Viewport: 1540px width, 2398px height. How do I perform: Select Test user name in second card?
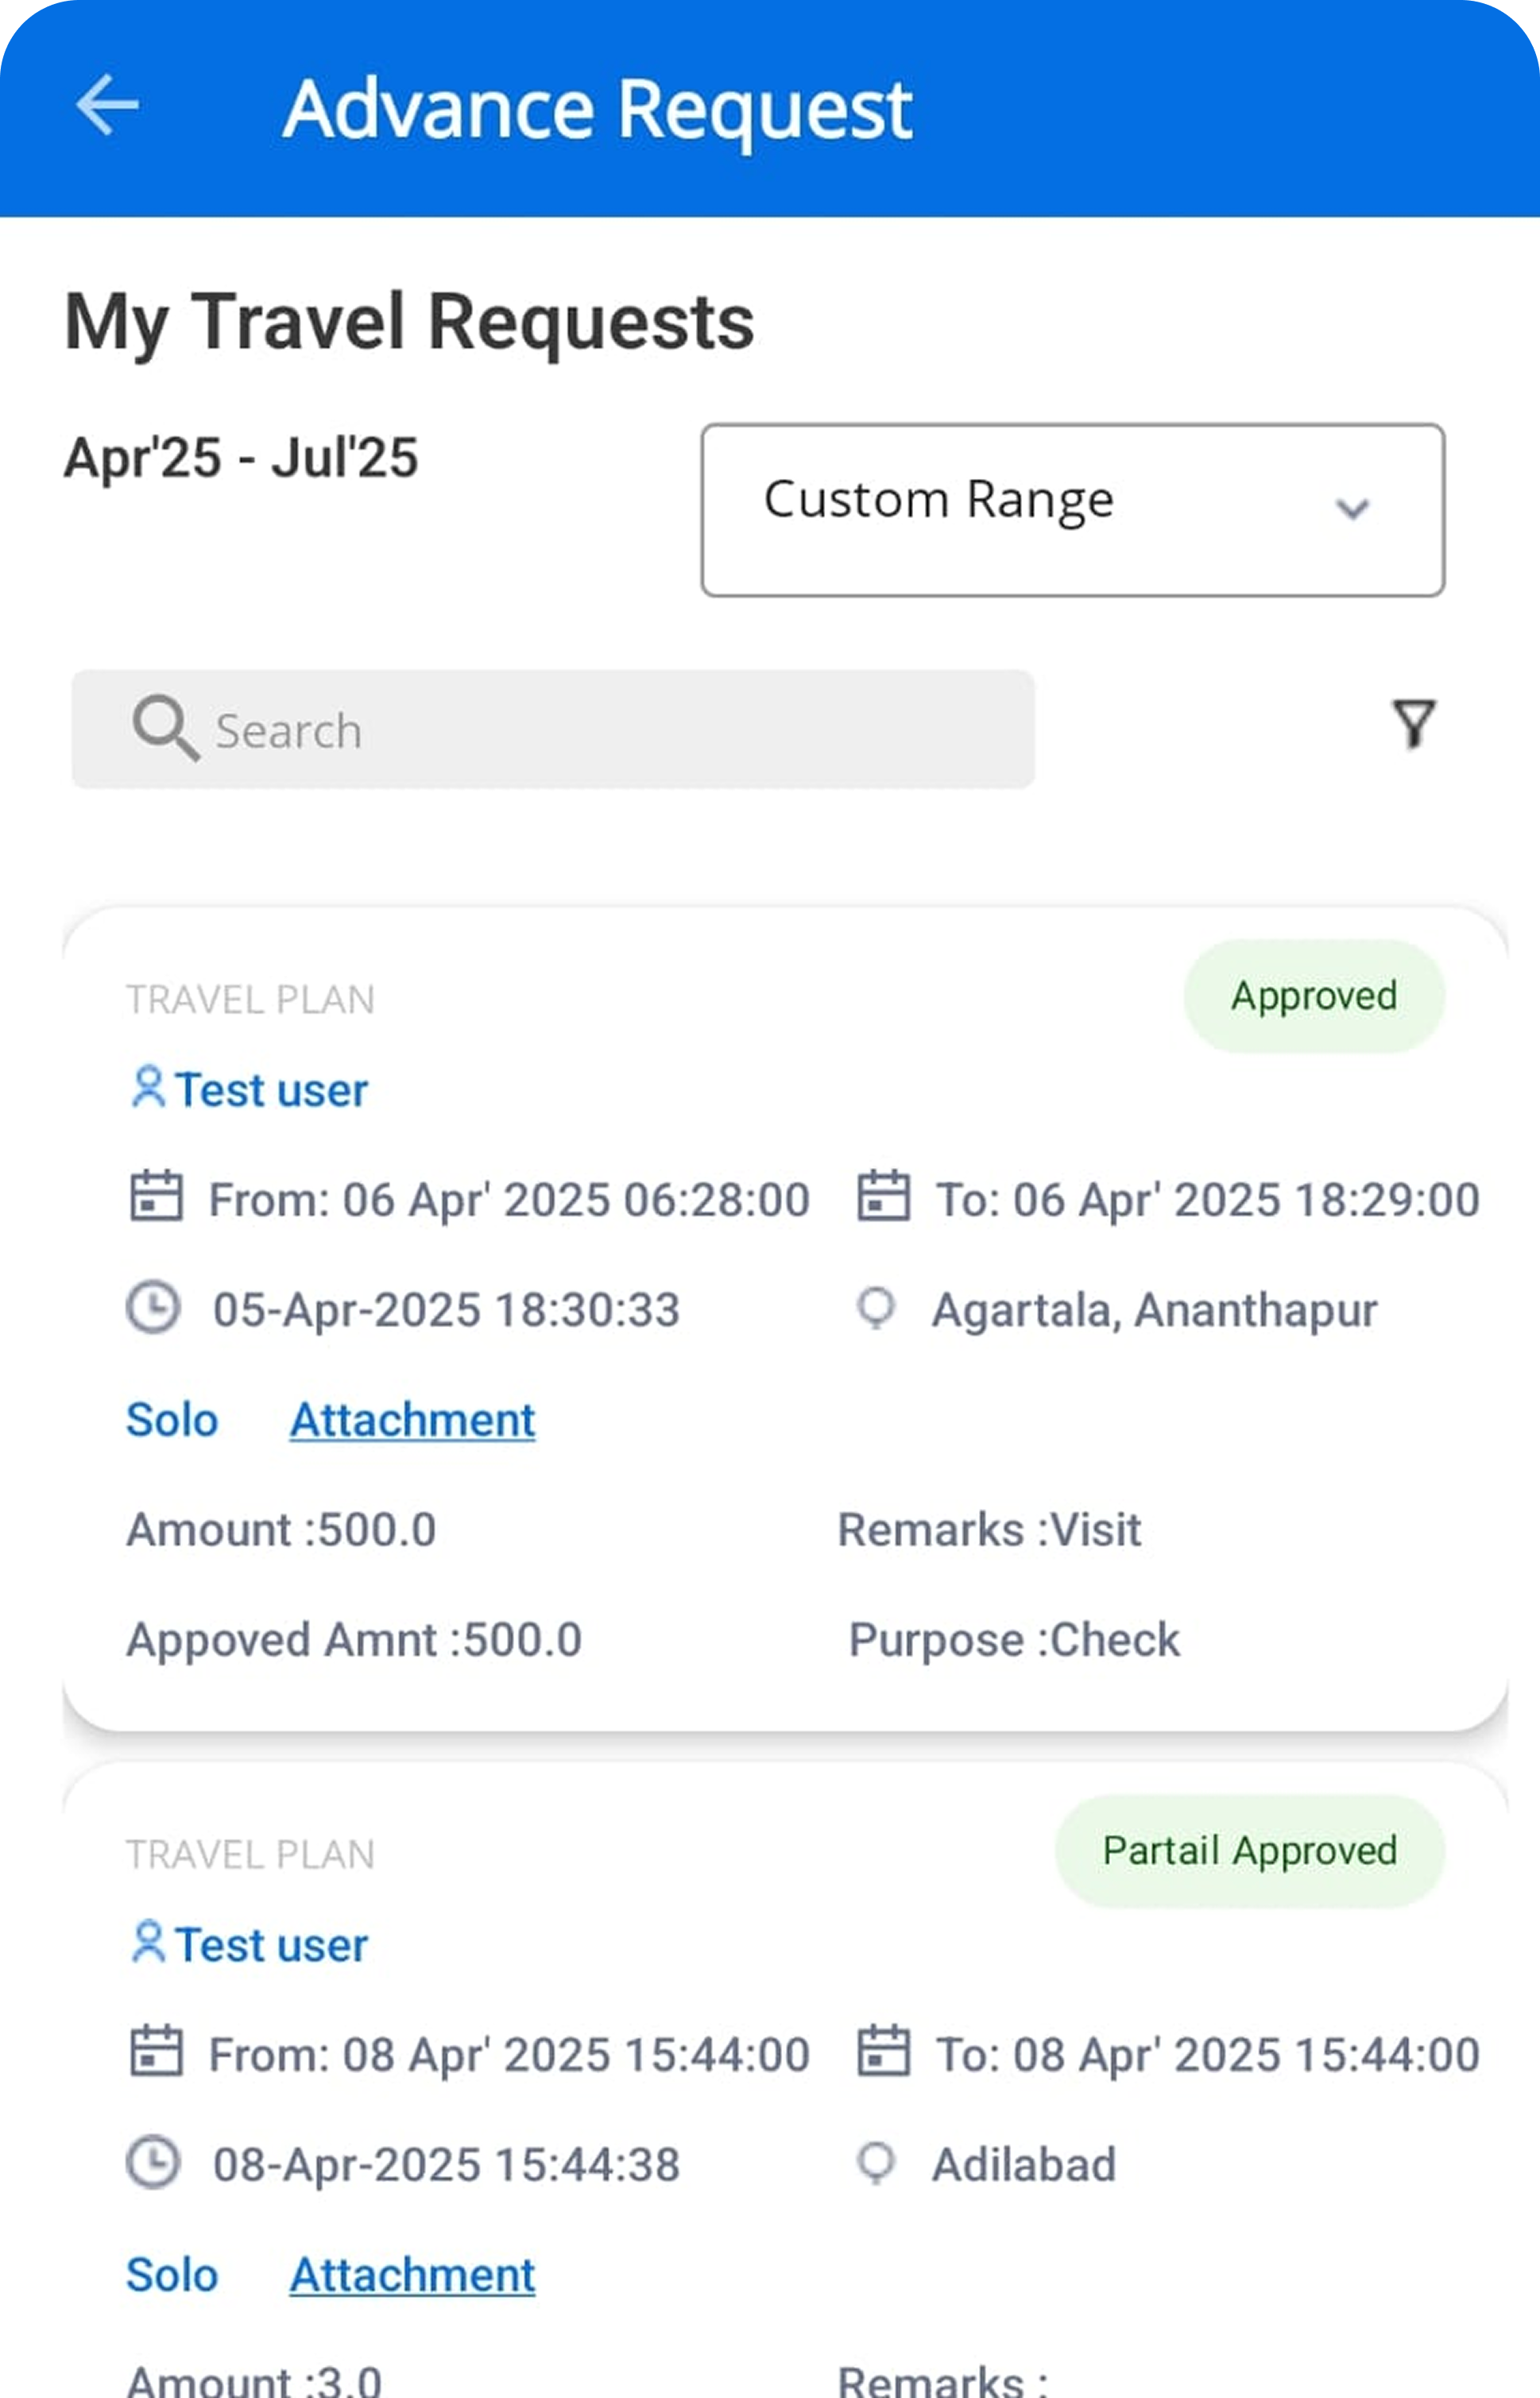click(270, 1945)
